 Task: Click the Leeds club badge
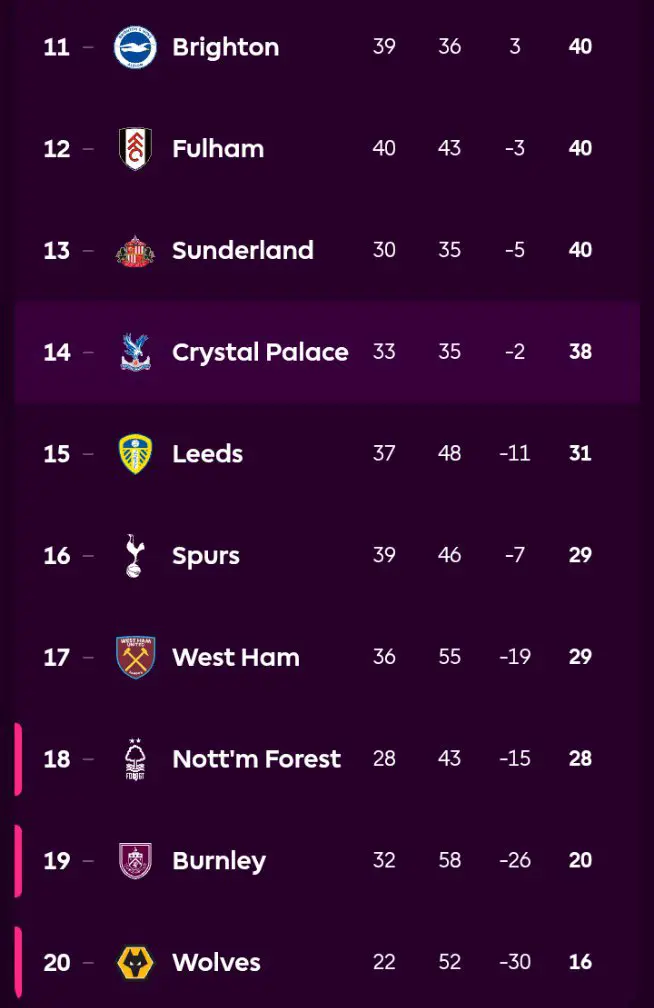coord(135,454)
